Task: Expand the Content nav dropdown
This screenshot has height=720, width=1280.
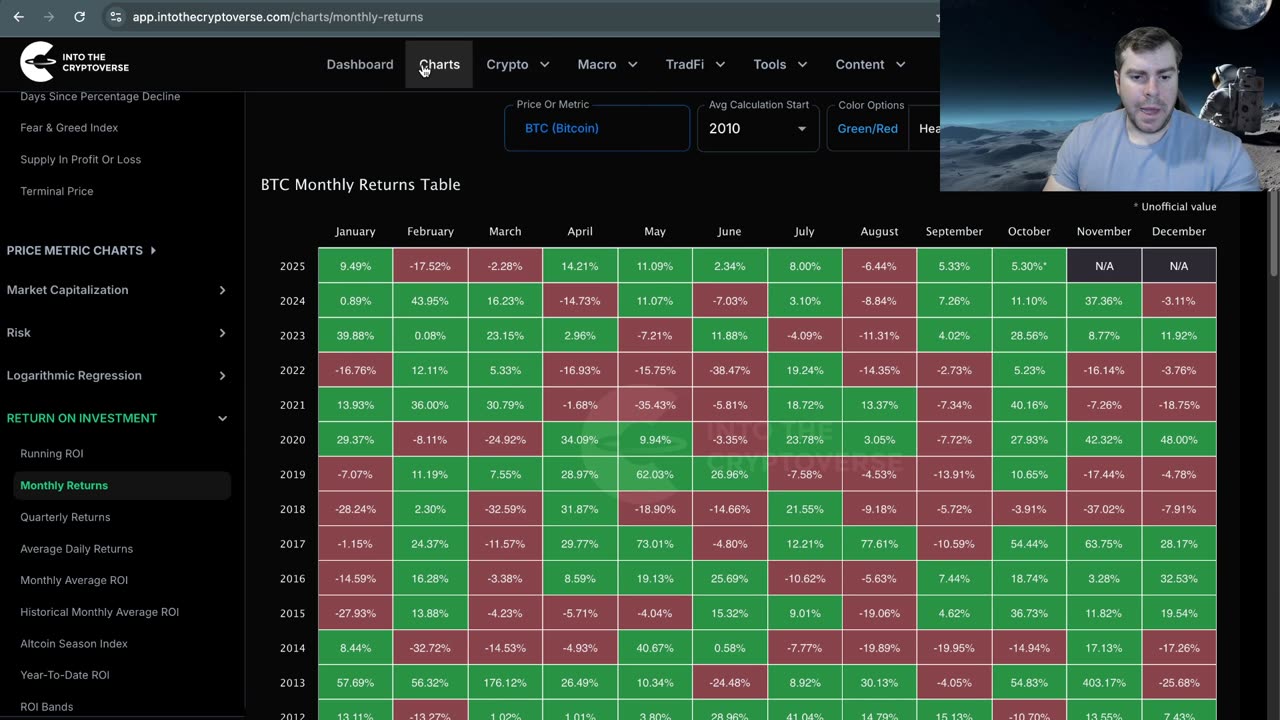Action: click(870, 64)
